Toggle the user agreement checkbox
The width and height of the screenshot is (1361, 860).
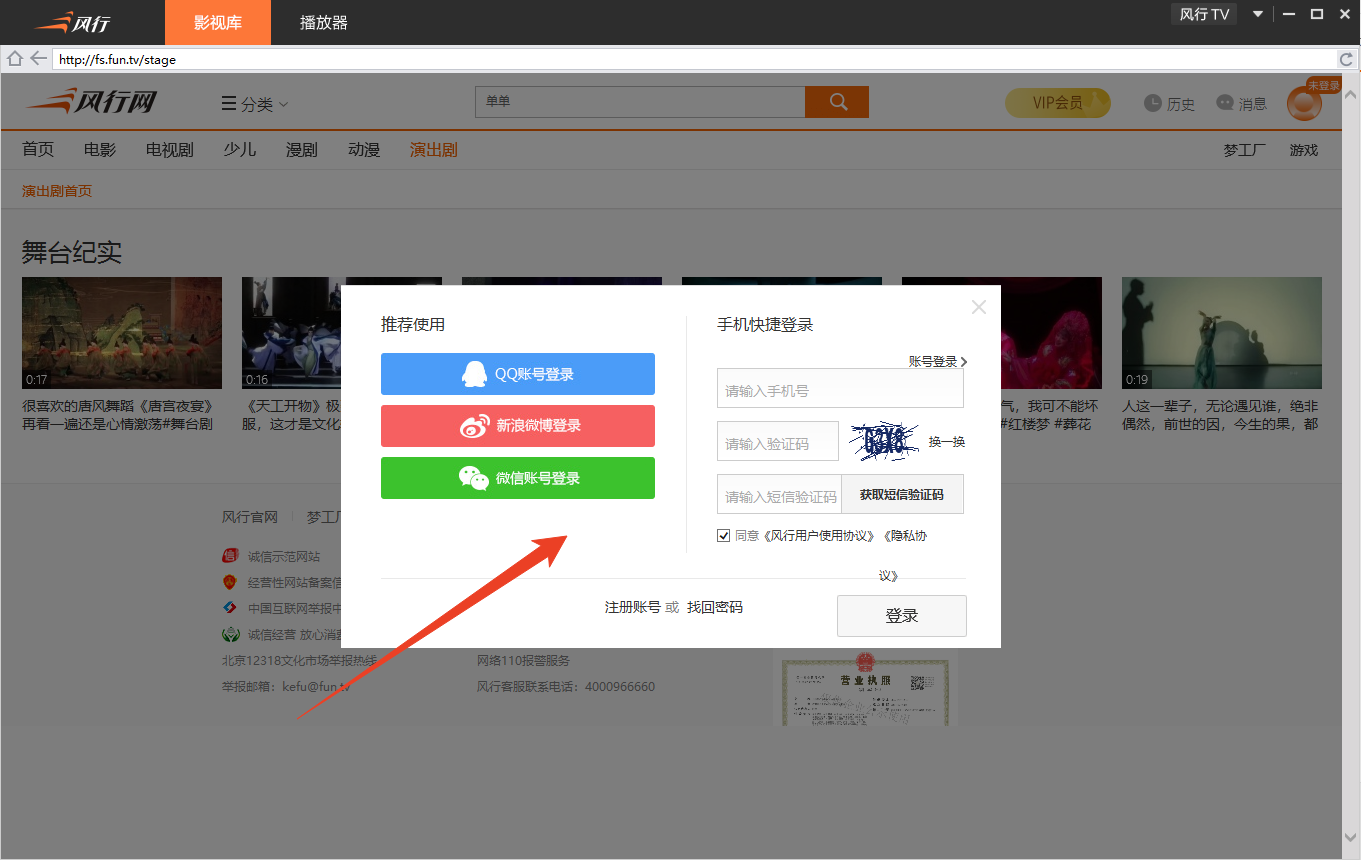click(724, 536)
